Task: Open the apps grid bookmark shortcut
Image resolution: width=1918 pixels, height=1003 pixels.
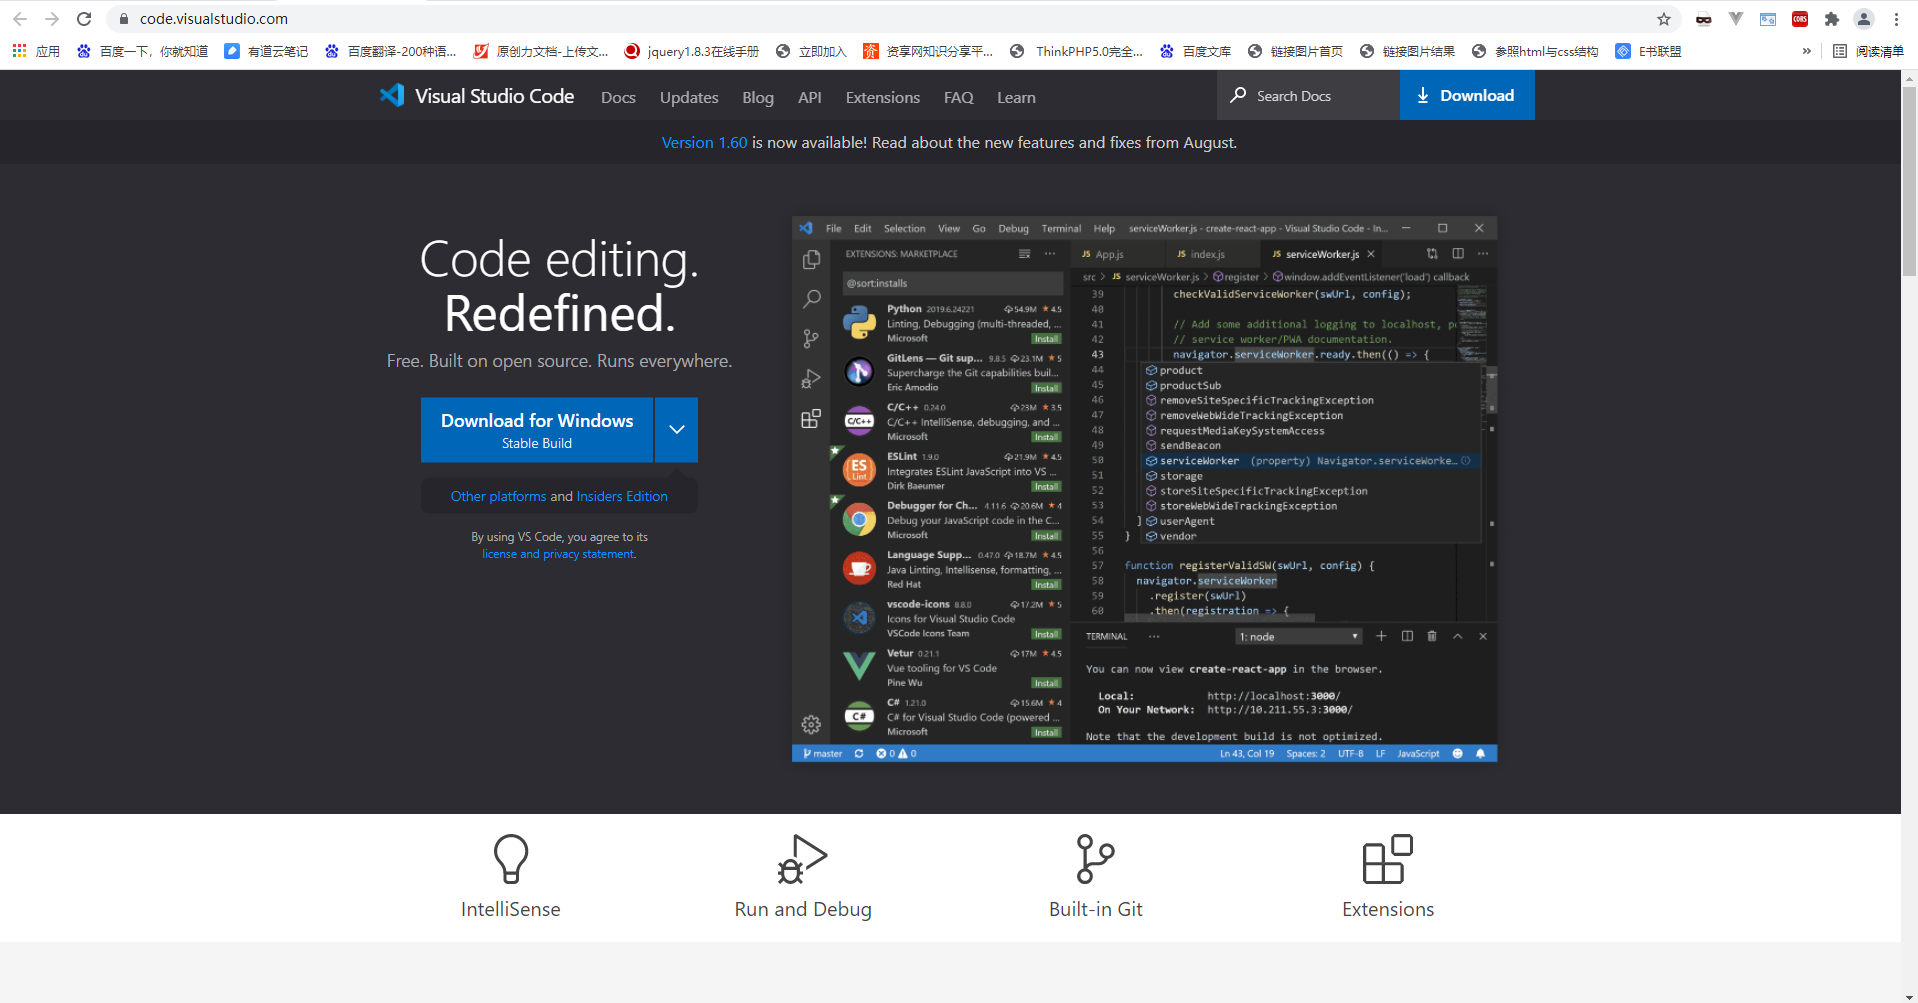Action: coord(36,51)
